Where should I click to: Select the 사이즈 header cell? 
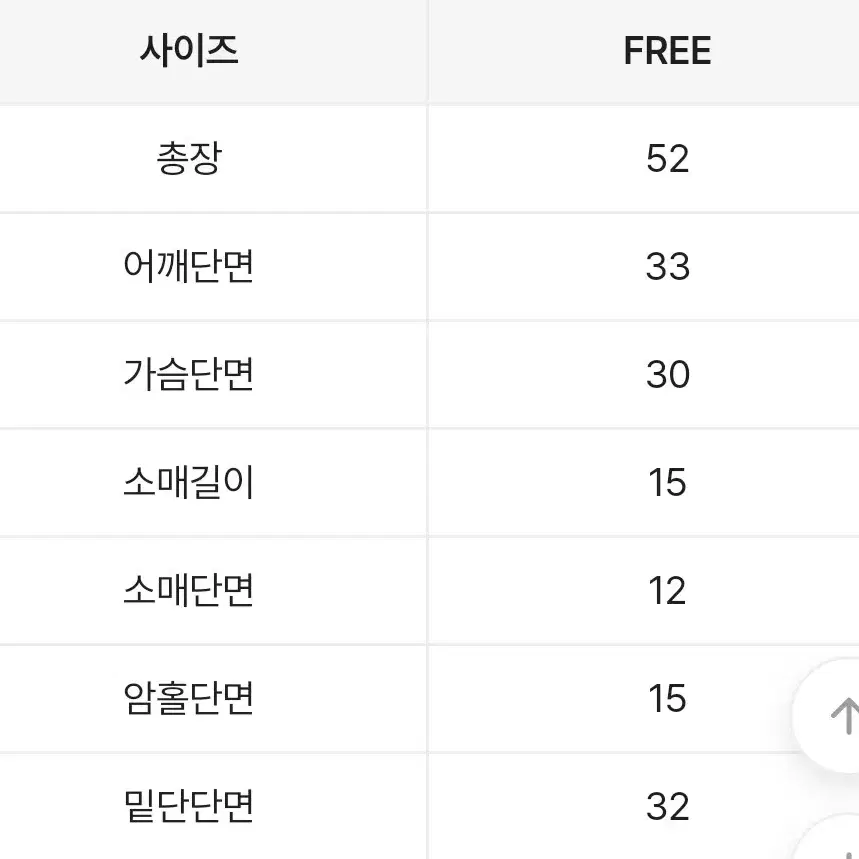coord(189,50)
